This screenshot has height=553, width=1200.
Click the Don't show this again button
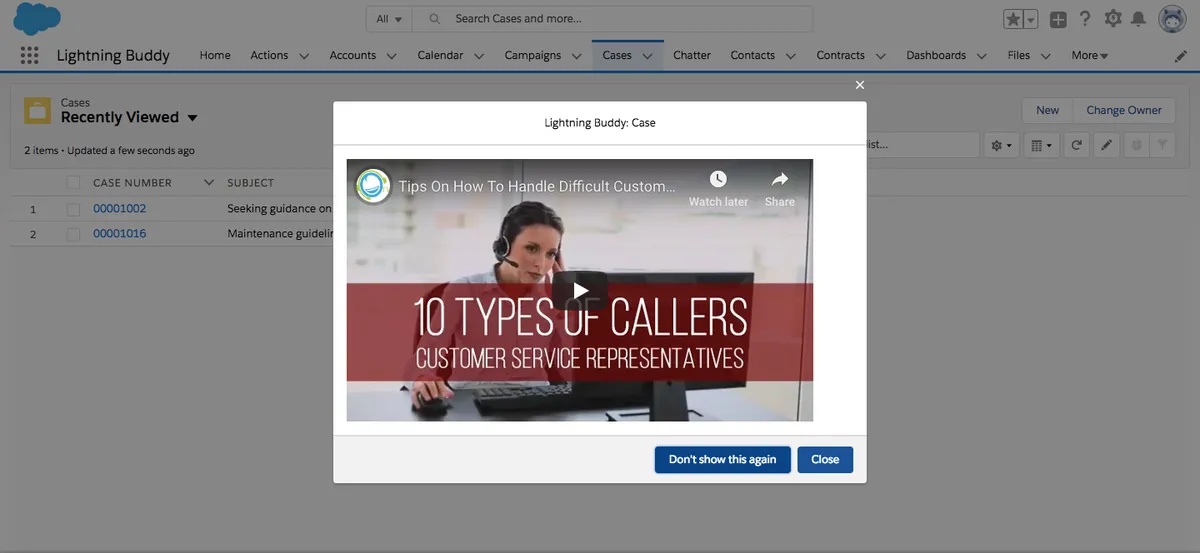(722, 460)
